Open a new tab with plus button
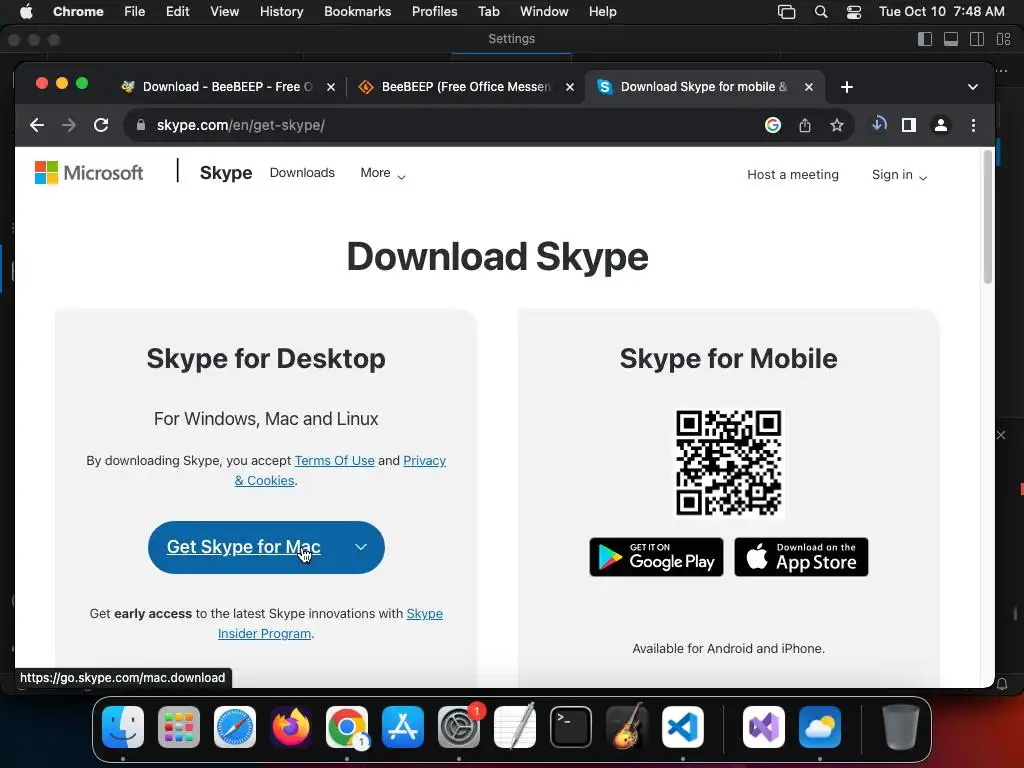The image size is (1024, 768). [x=846, y=87]
